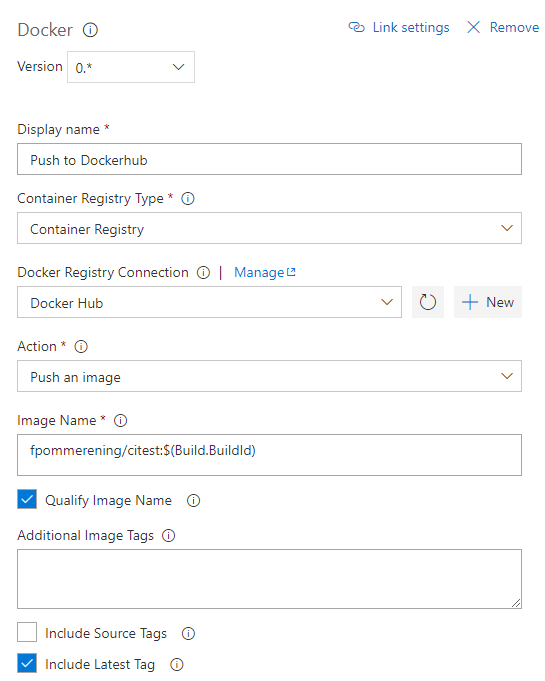Viewport: 545px width, 681px height.
Task: Uncheck Qualify Image Name checkbox
Action: tap(27, 499)
